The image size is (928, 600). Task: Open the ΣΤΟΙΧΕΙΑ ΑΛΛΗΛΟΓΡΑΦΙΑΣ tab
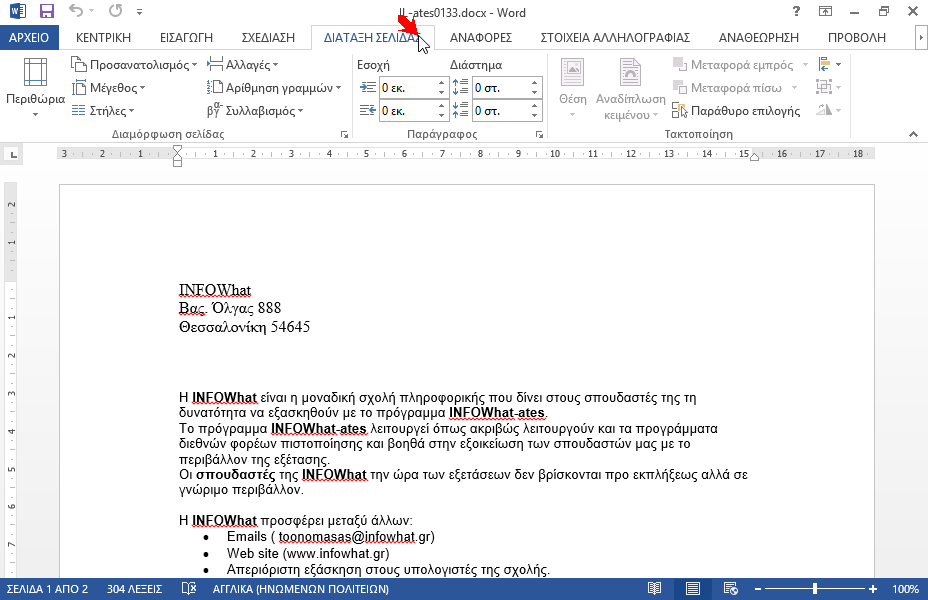(615, 38)
